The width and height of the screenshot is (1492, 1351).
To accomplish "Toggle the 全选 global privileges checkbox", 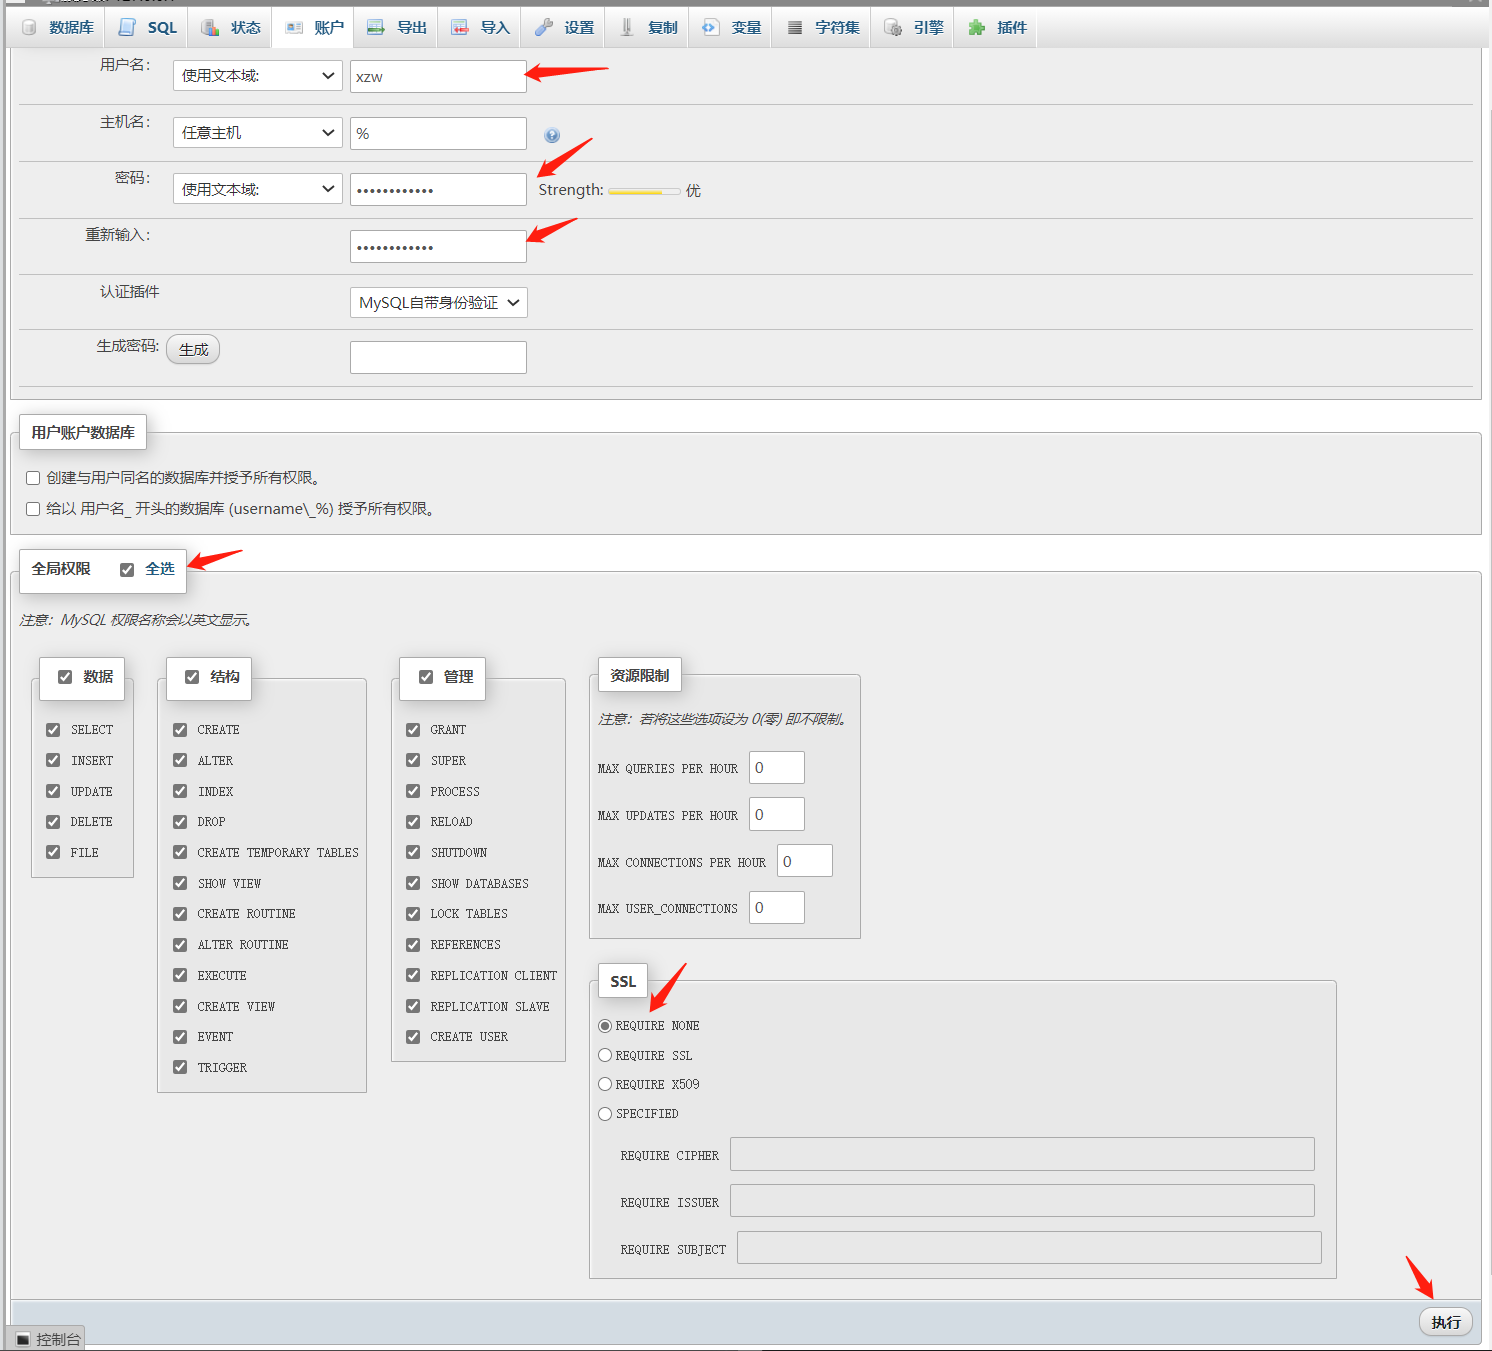I will (x=127, y=570).
